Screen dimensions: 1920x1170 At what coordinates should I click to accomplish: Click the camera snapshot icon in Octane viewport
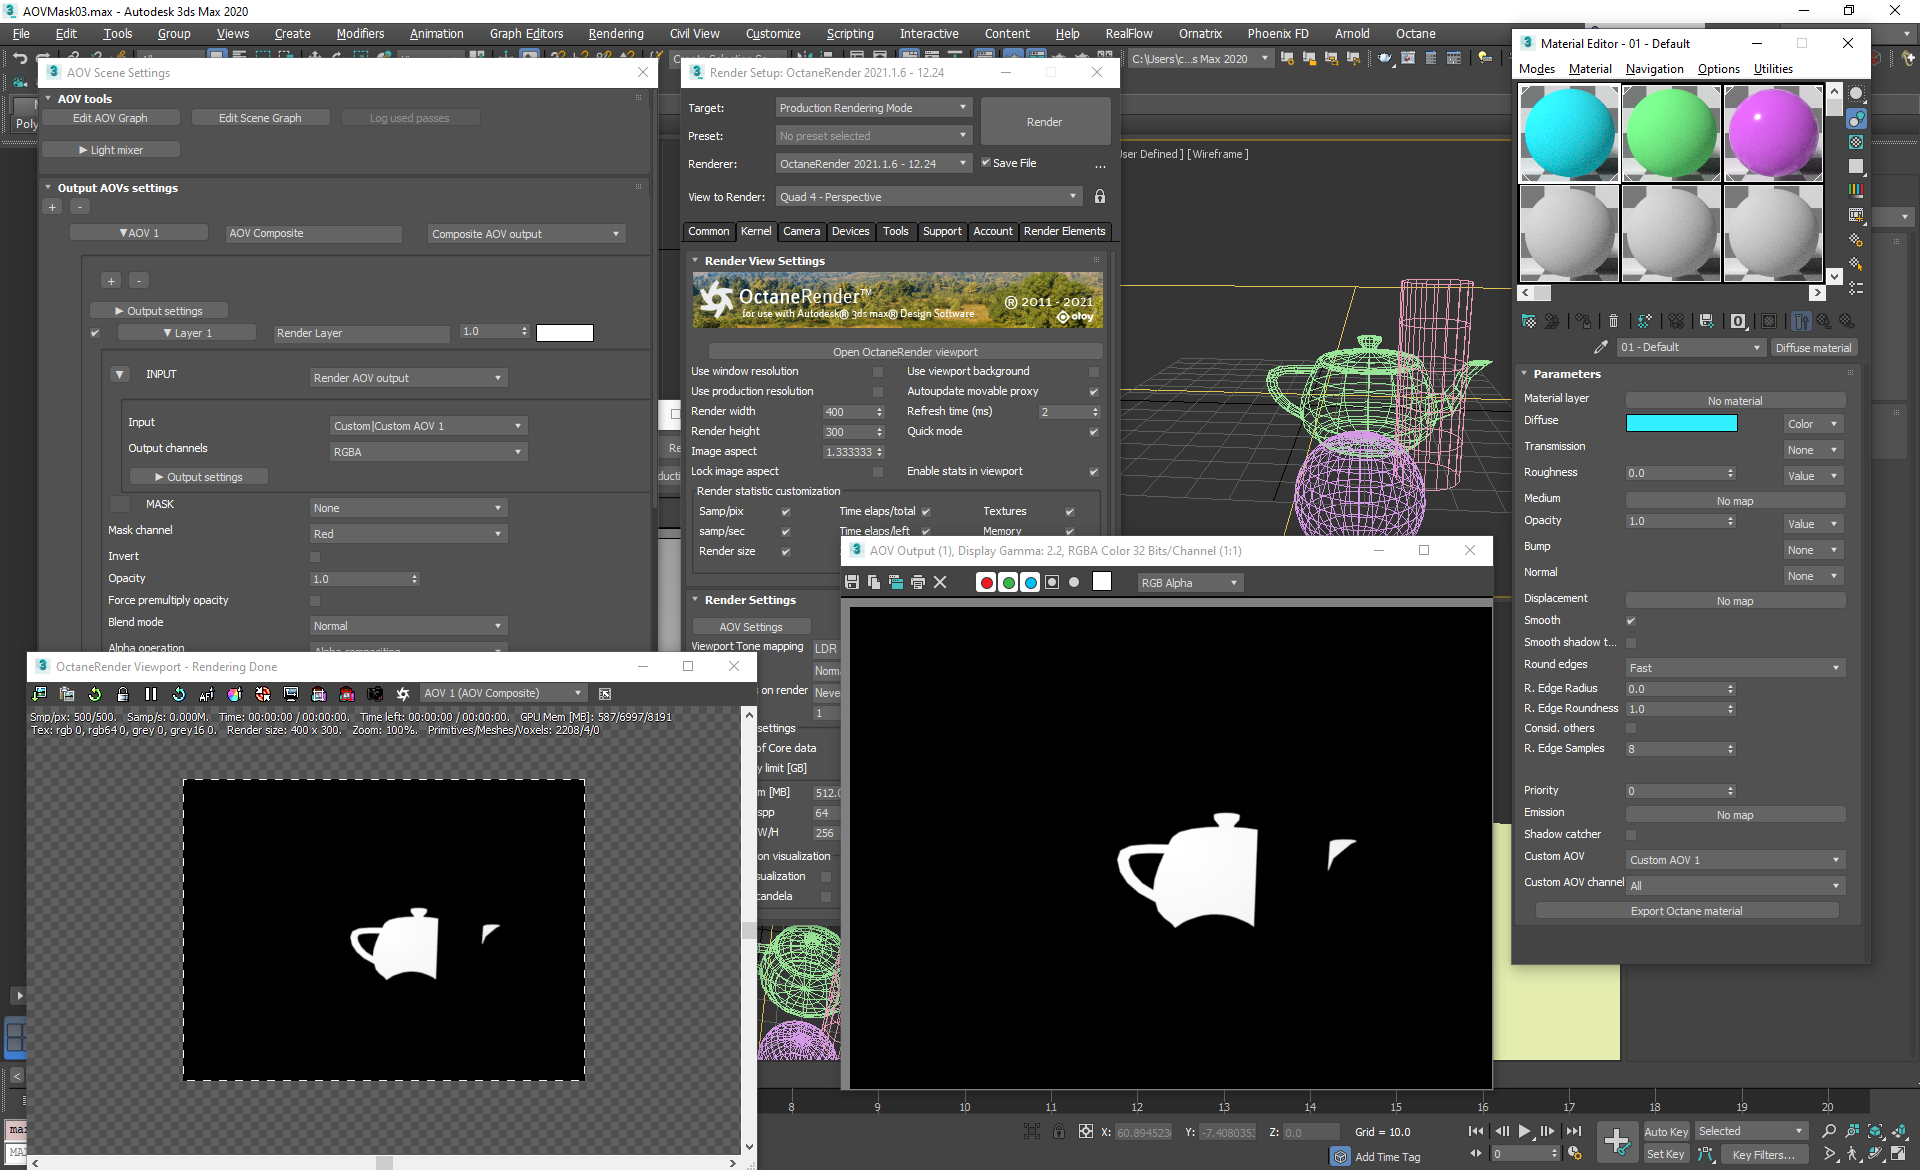tap(375, 694)
